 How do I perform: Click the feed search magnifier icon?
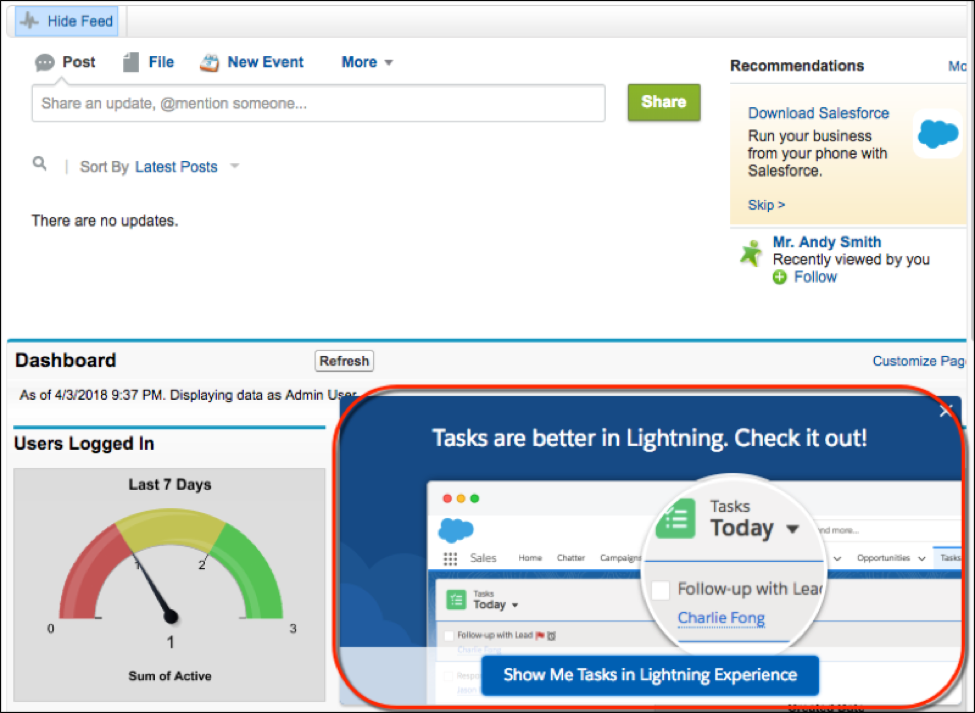point(40,164)
